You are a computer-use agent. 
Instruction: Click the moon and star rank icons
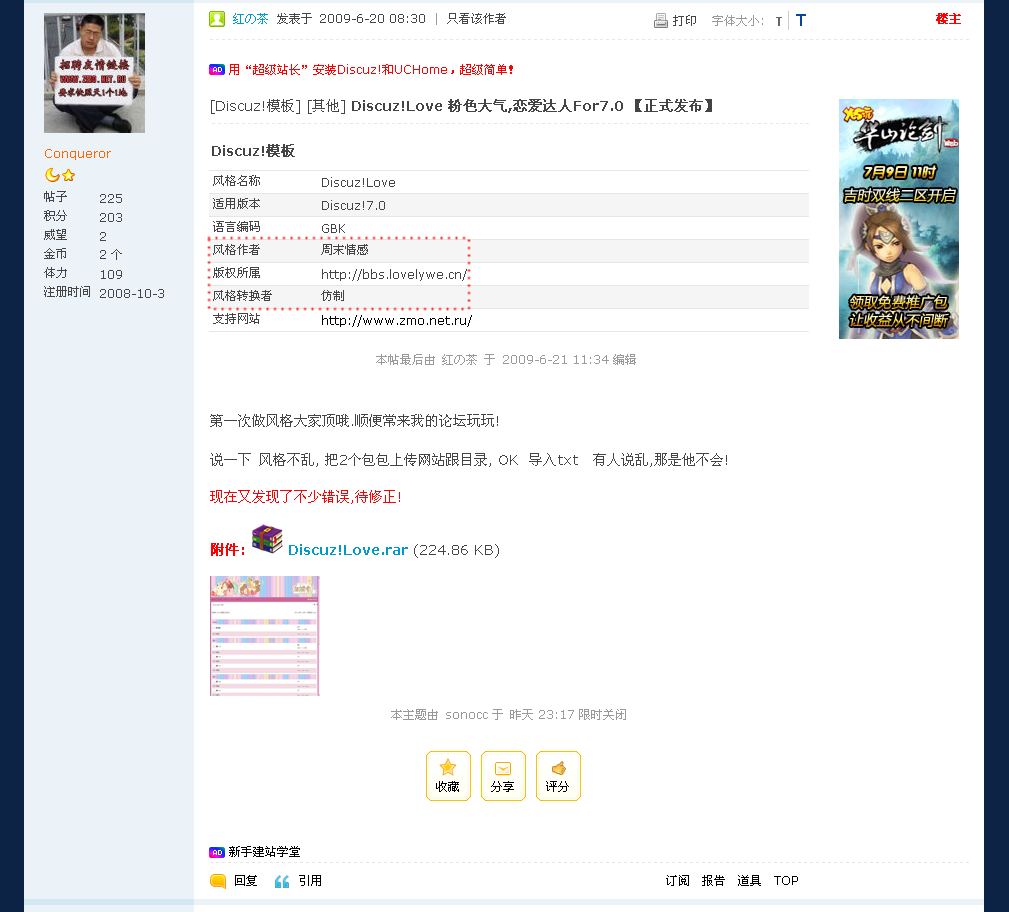(x=60, y=175)
